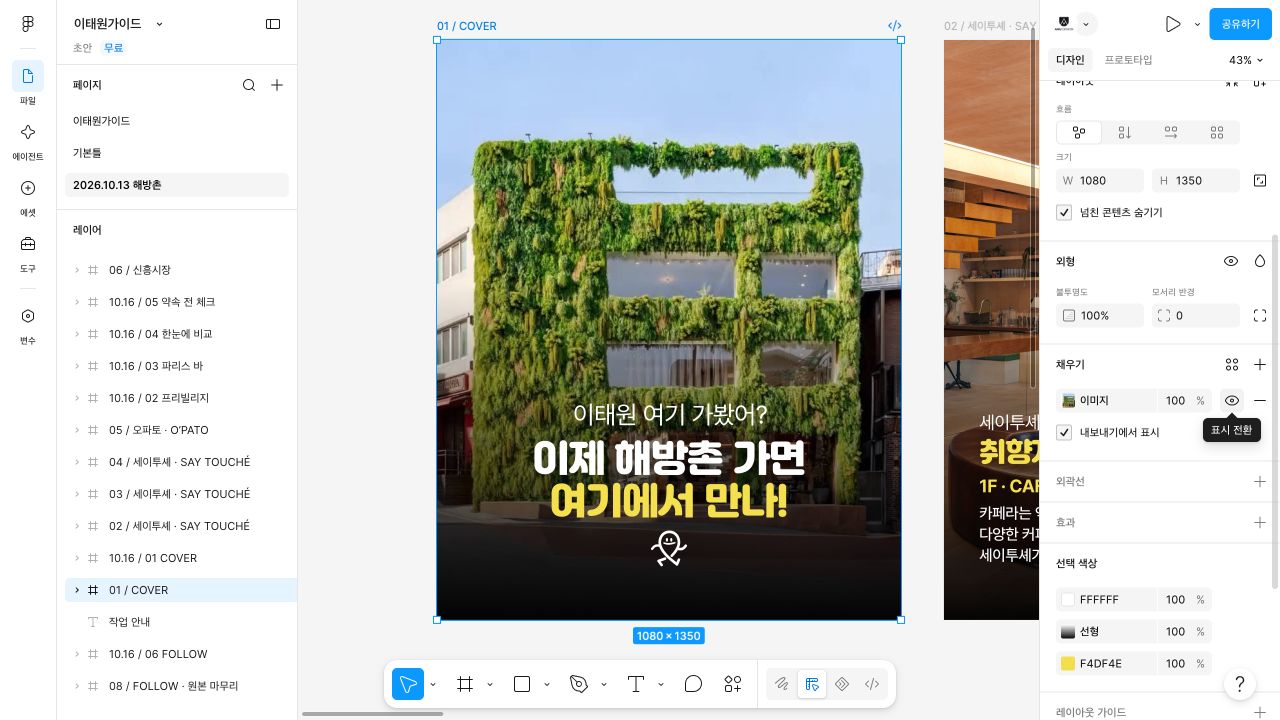Image resolution: width=1280 pixels, height=720 pixels.
Task: Open the help question mark button
Action: [1240, 684]
